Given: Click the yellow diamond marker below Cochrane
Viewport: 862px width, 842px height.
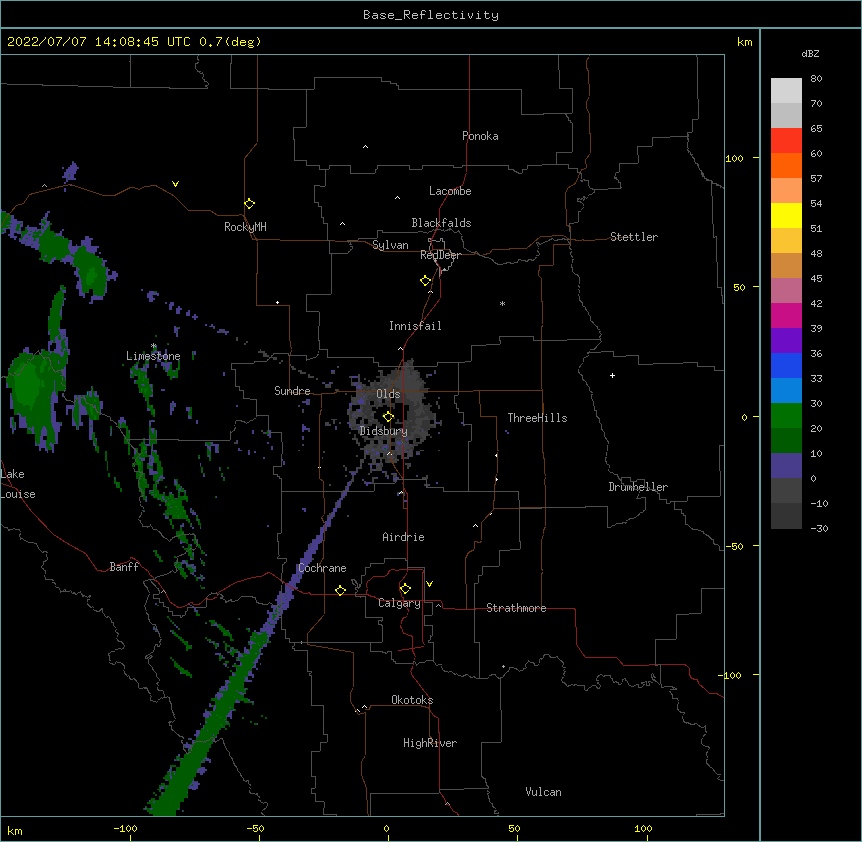Looking at the screenshot, I should click(340, 590).
